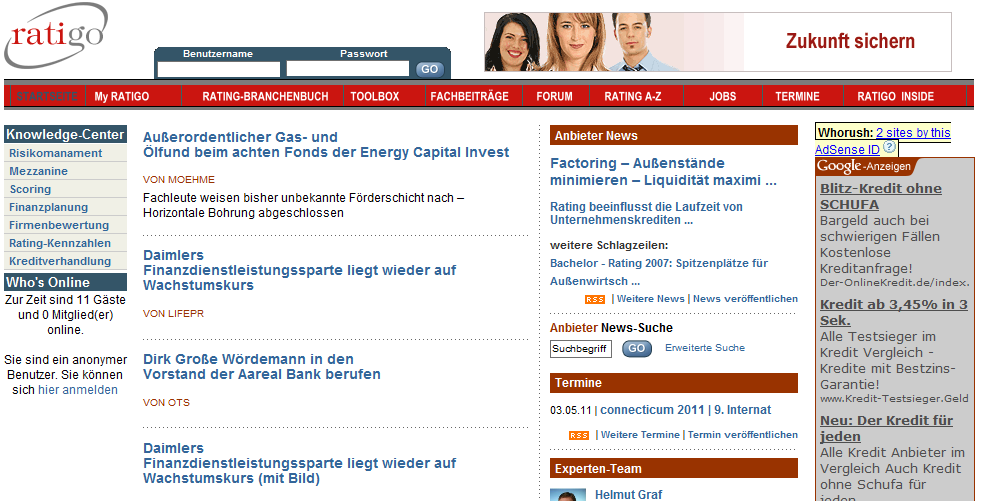Screen dimensions: 985x501
Task: Open JOBS from the red menu bar
Action: 722,97
